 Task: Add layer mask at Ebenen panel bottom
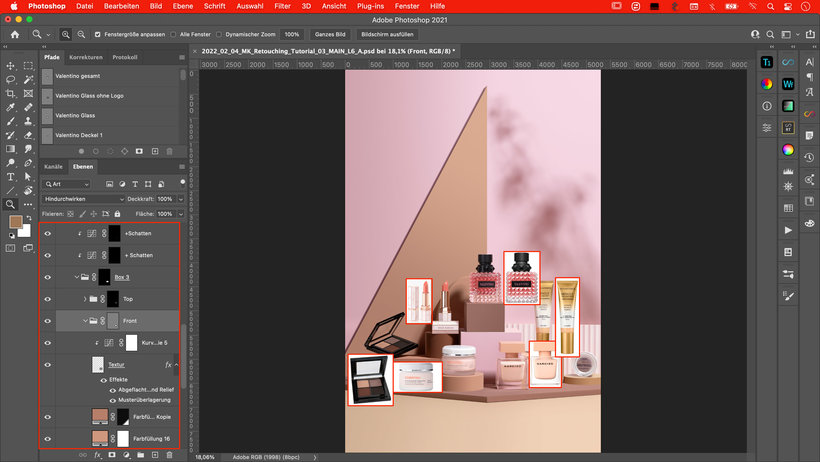pos(111,455)
